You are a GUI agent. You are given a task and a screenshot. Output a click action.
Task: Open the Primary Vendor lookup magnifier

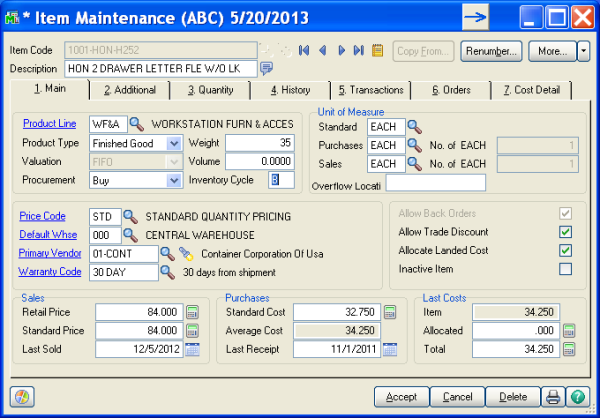click(167, 253)
